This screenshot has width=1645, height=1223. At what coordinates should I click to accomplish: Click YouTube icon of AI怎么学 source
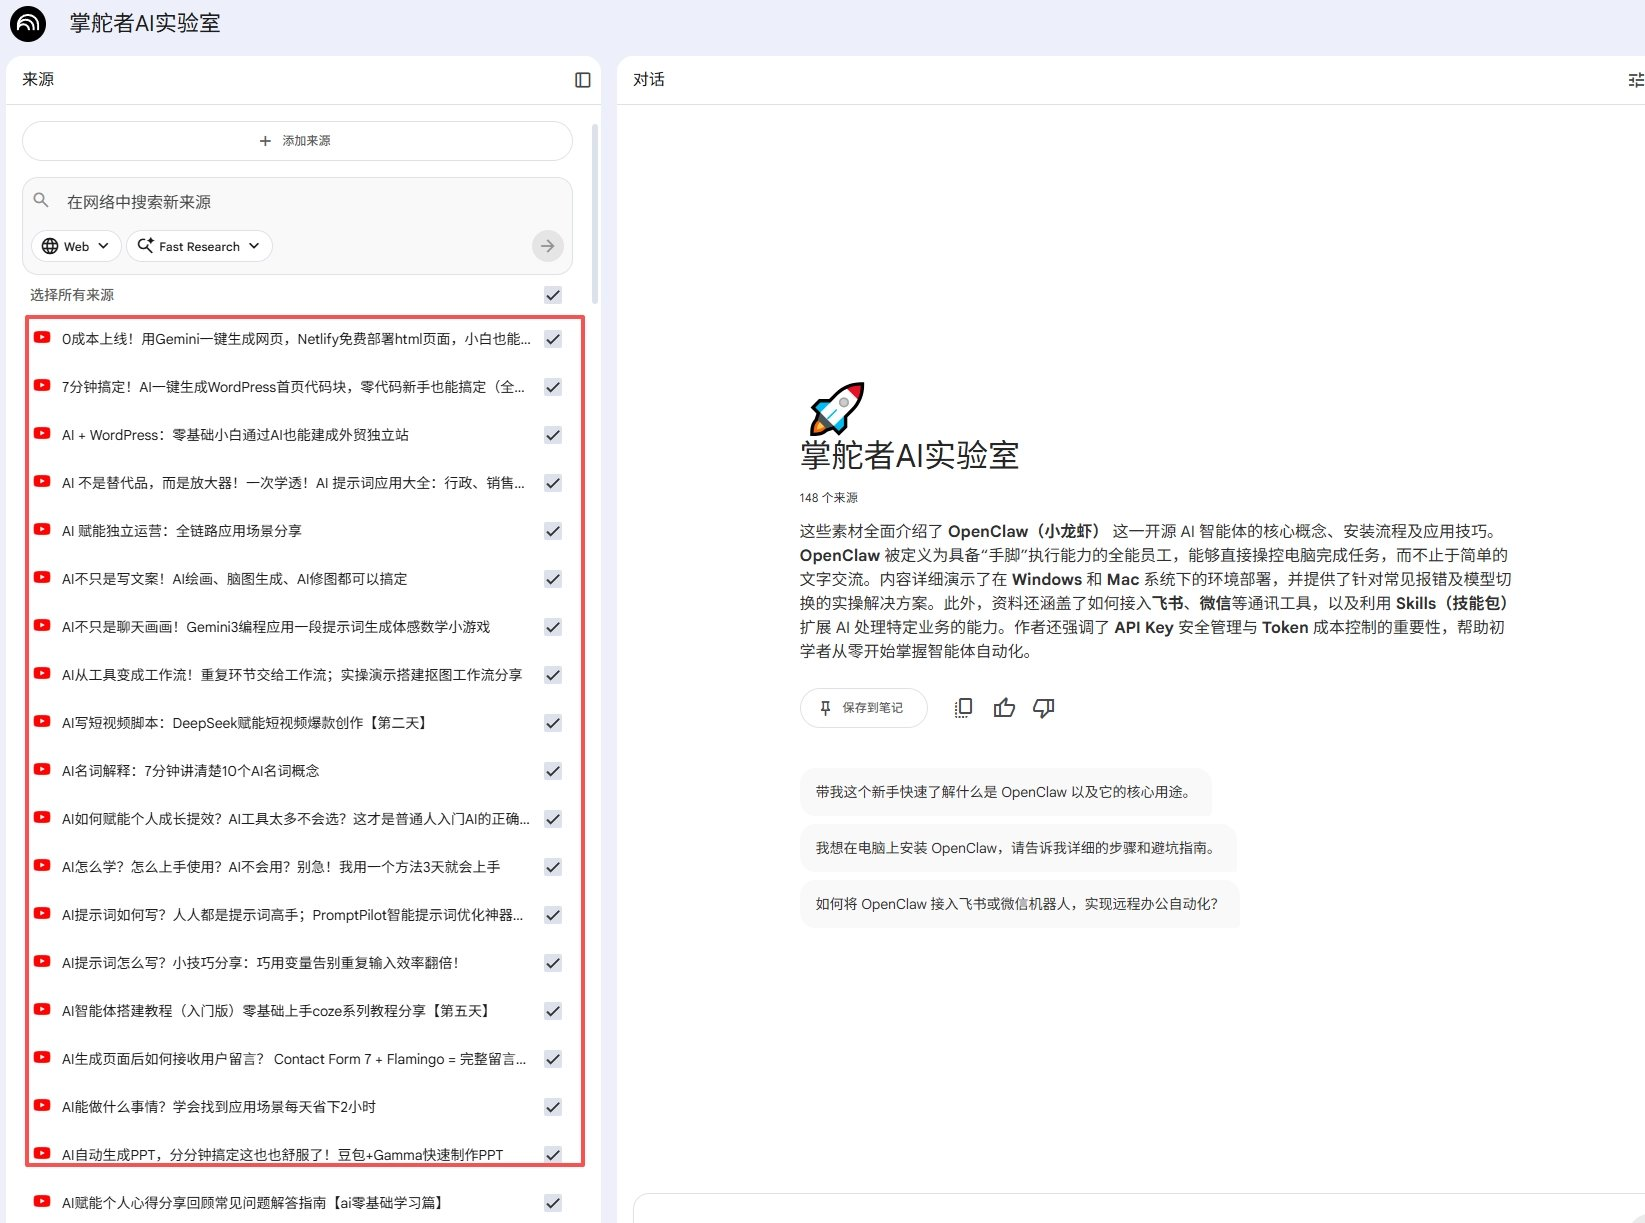point(42,866)
